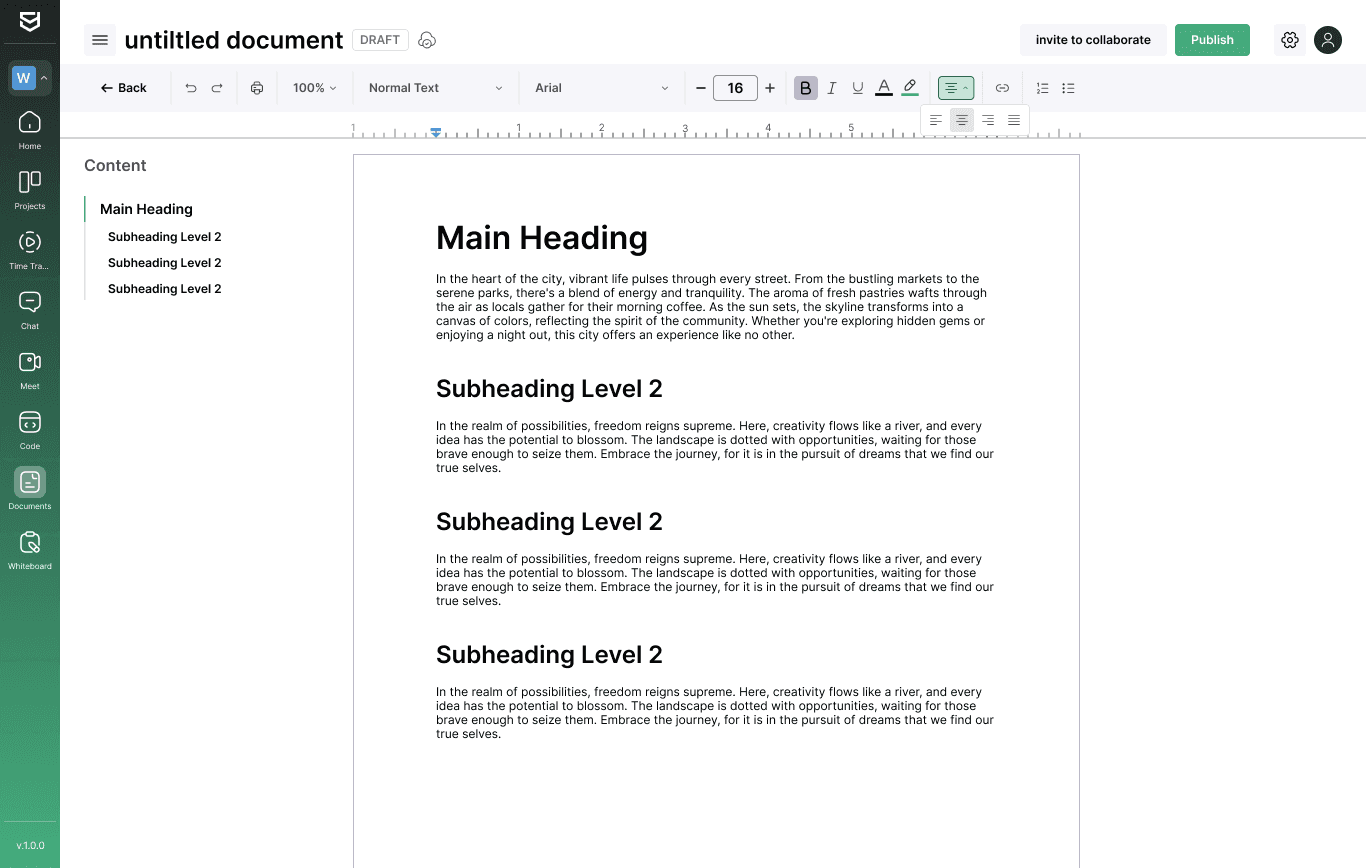Click the numbered list icon

pos(1042,88)
